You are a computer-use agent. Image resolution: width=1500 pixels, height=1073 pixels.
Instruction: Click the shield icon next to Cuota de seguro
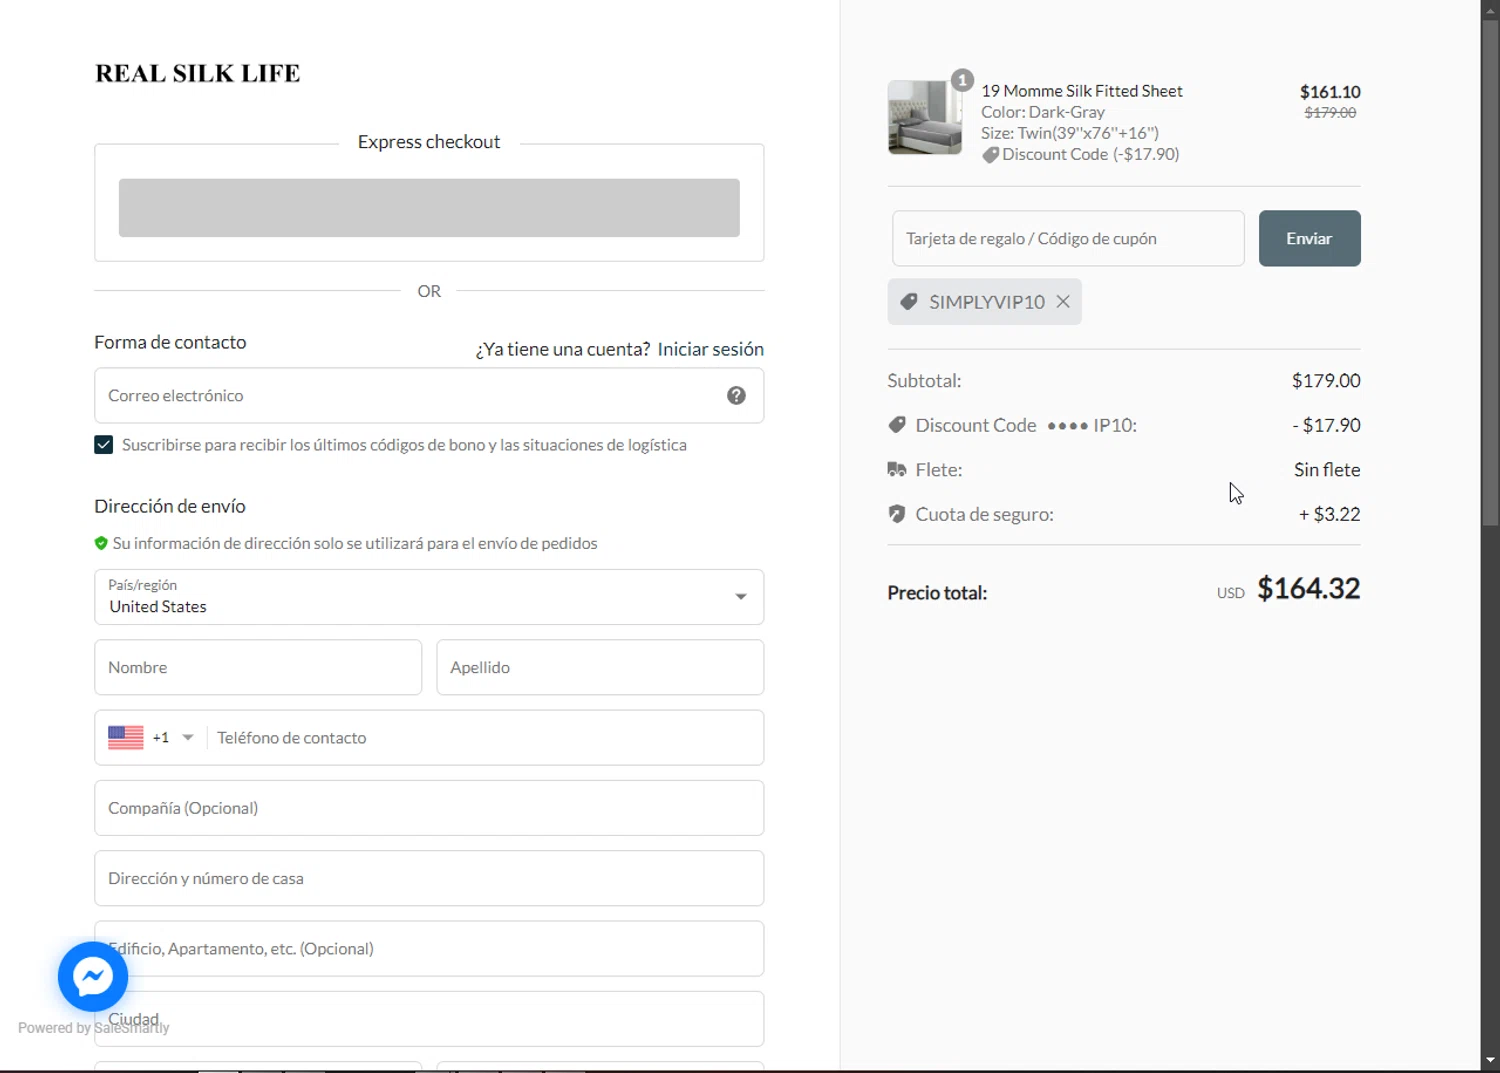tap(897, 514)
